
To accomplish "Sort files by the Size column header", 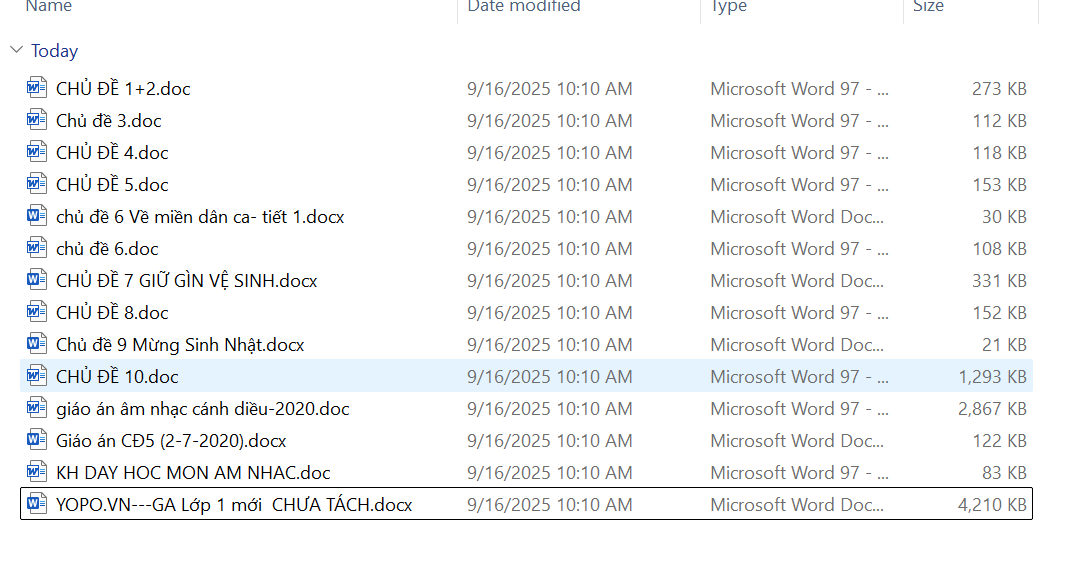I will coord(927,7).
